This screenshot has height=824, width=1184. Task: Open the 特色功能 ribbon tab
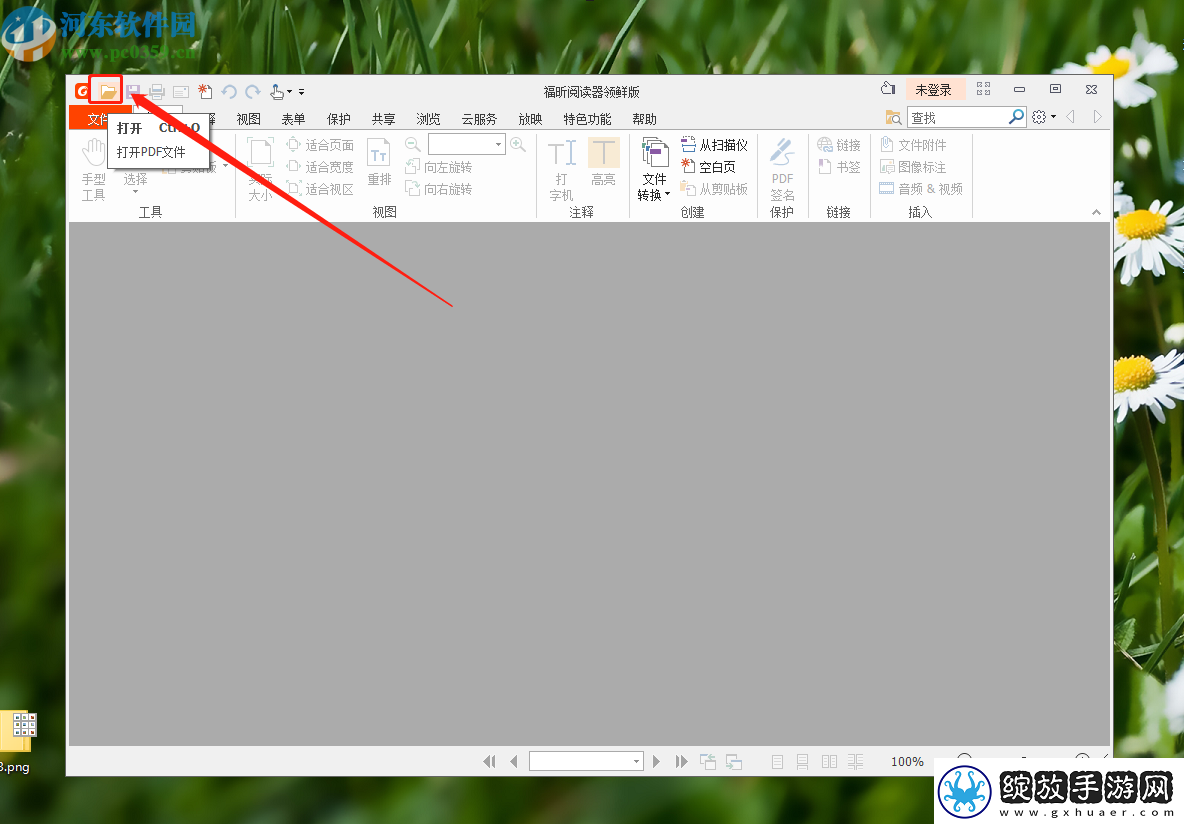pos(587,119)
